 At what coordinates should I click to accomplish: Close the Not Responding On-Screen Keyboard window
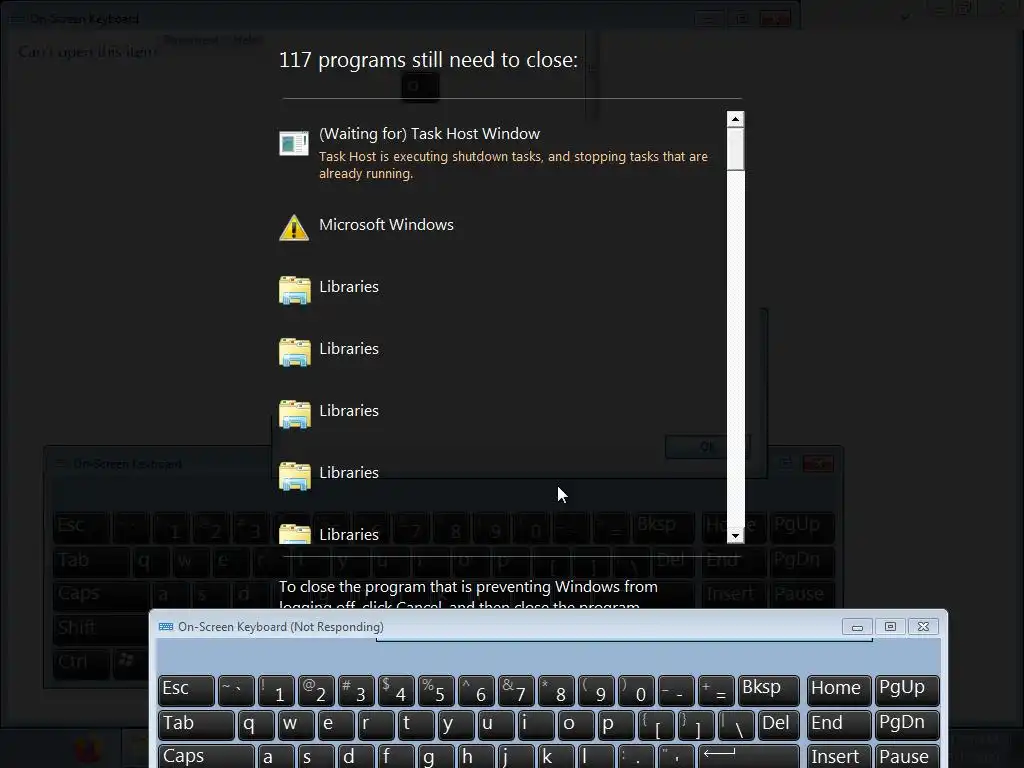coord(923,627)
